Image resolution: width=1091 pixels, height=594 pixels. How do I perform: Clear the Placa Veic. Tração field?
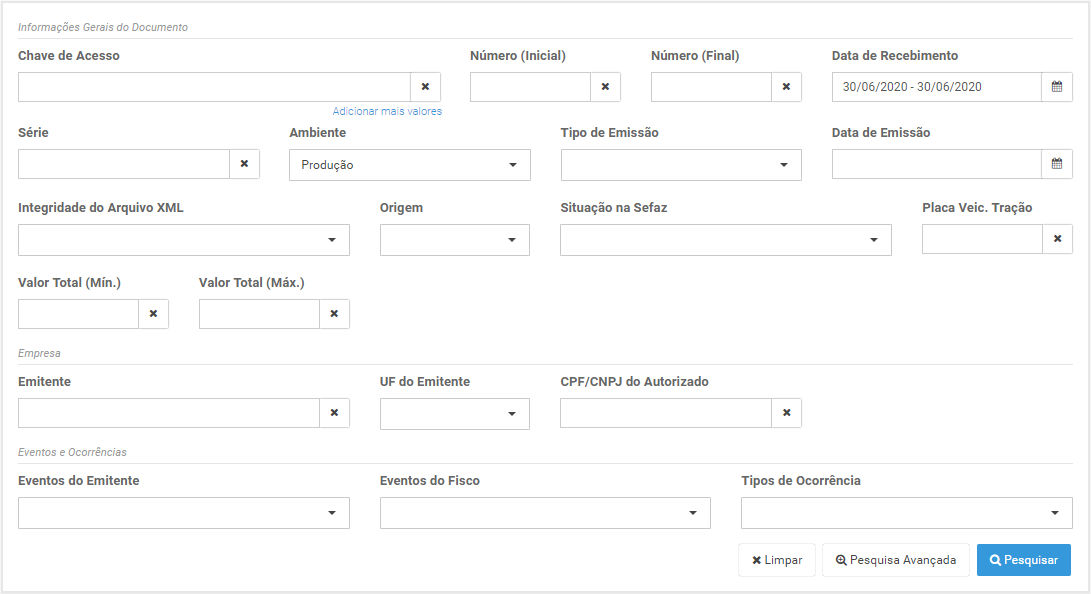pyautogui.click(x=1058, y=239)
